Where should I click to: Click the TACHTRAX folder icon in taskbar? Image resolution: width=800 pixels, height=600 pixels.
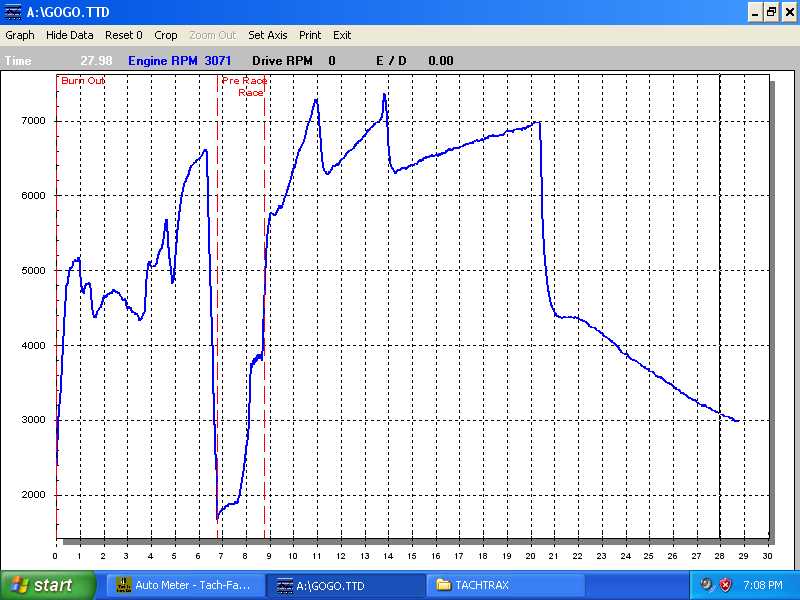(444, 585)
